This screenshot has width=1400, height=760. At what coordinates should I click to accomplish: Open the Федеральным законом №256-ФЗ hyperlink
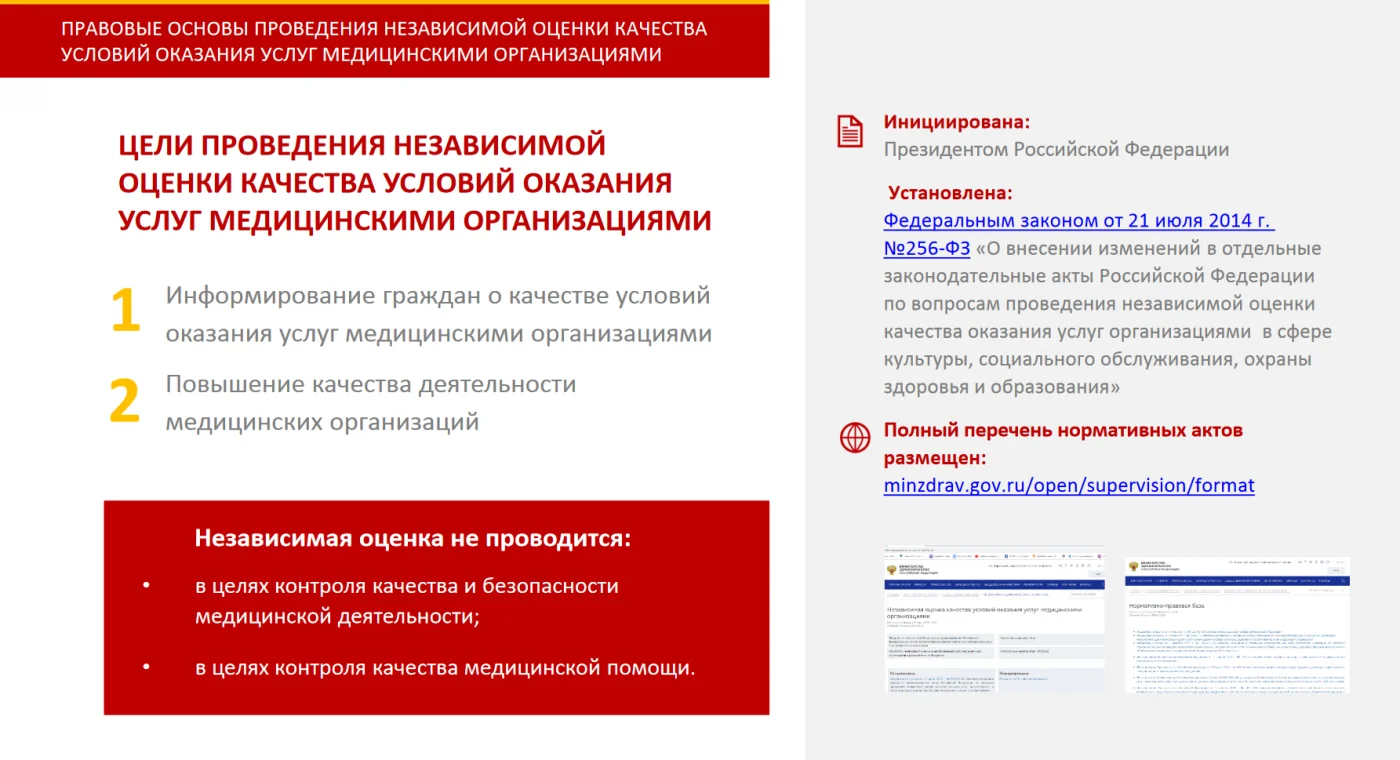tap(1078, 221)
